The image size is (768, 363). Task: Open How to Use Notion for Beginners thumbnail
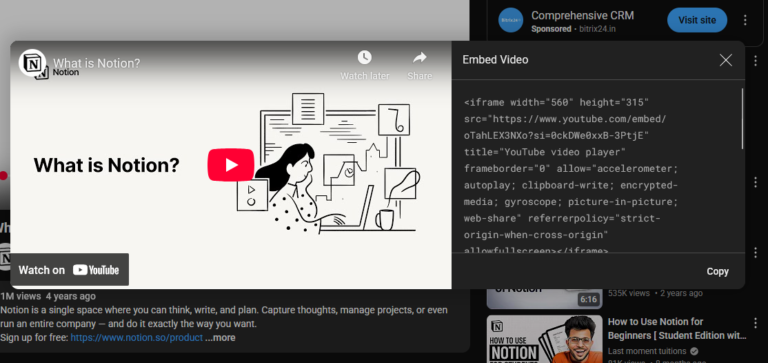(x=544, y=339)
